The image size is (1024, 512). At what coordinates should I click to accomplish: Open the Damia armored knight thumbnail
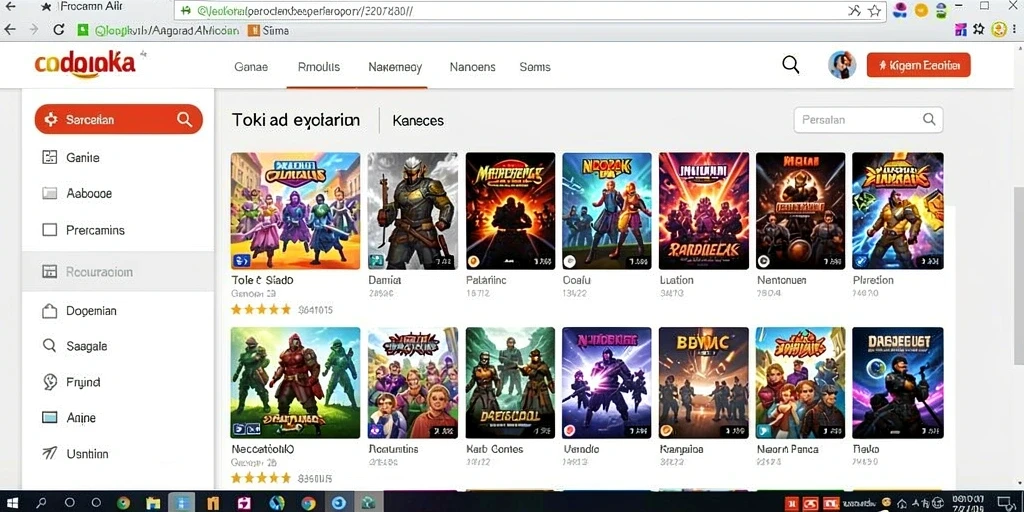(413, 211)
